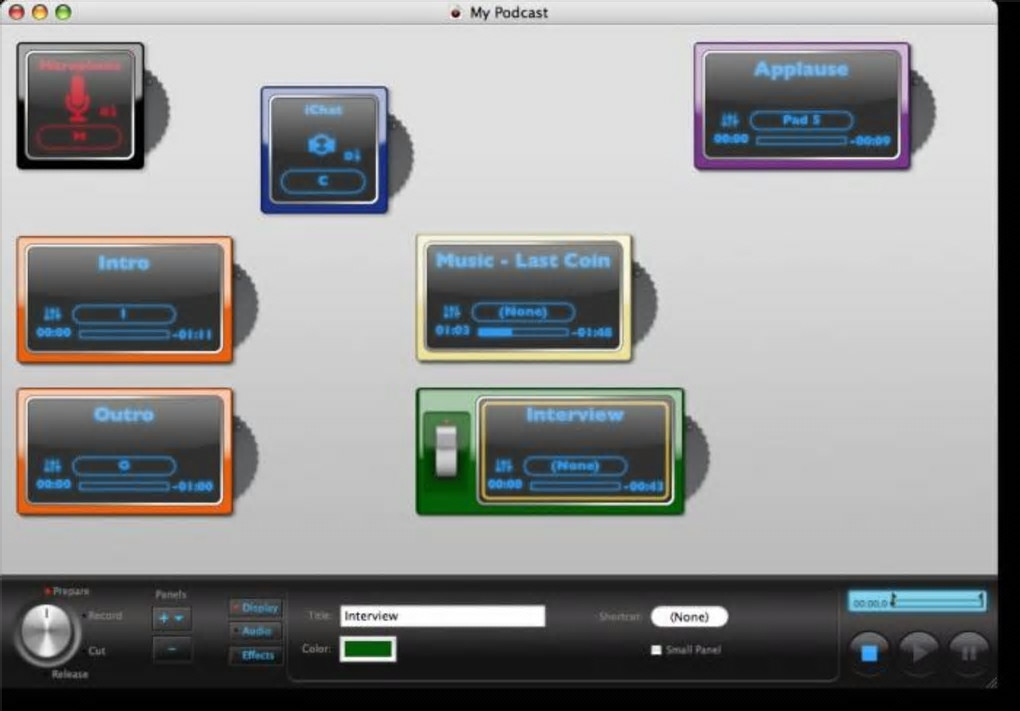The width and height of the screenshot is (1020, 711).
Task: Open the Shortcut (None) selector in bottom bar
Action: tap(689, 617)
